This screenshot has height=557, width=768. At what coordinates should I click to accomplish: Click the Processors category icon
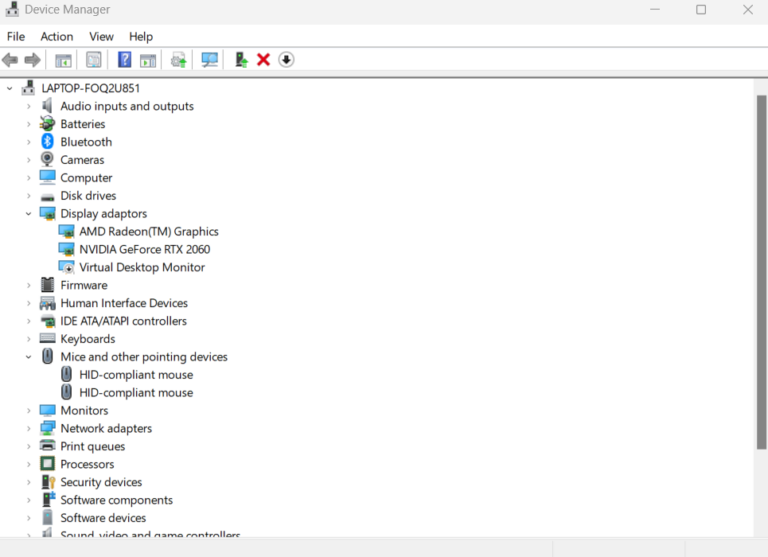[48, 464]
